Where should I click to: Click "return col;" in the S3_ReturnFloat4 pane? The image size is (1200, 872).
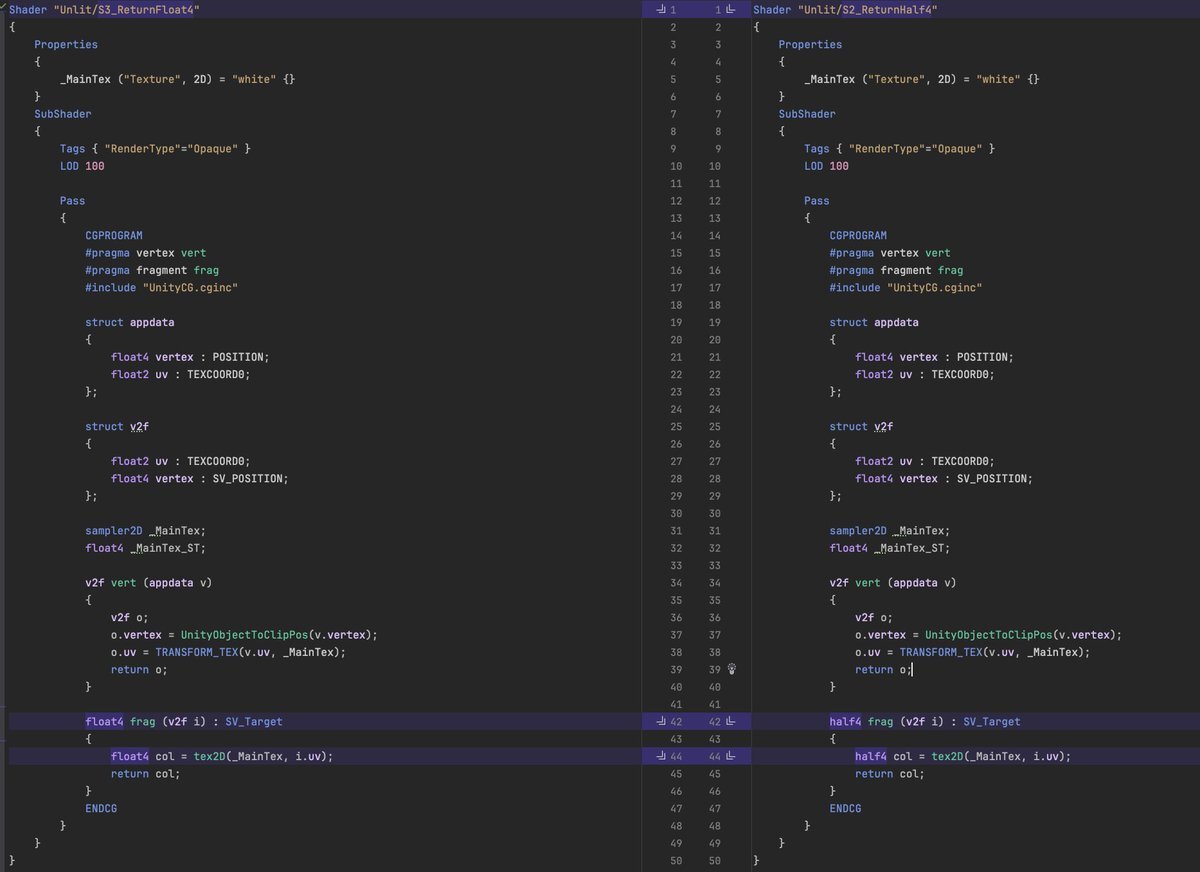coord(146,774)
